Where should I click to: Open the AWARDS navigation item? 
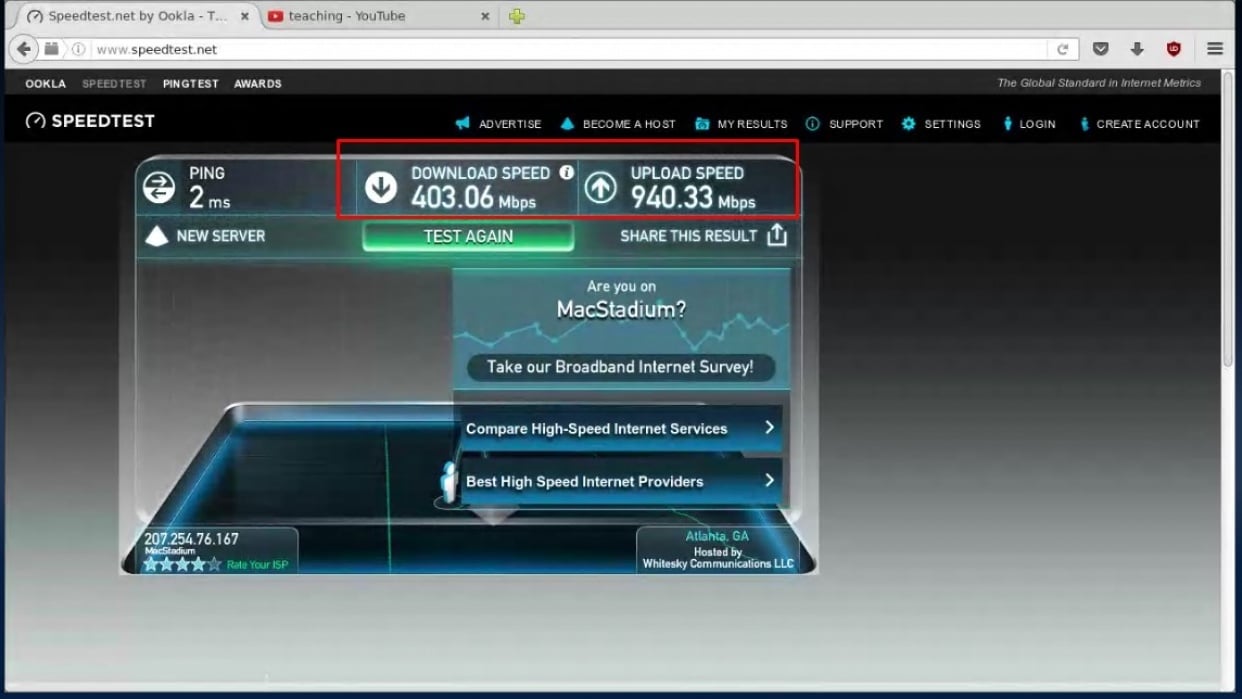(x=258, y=84)
